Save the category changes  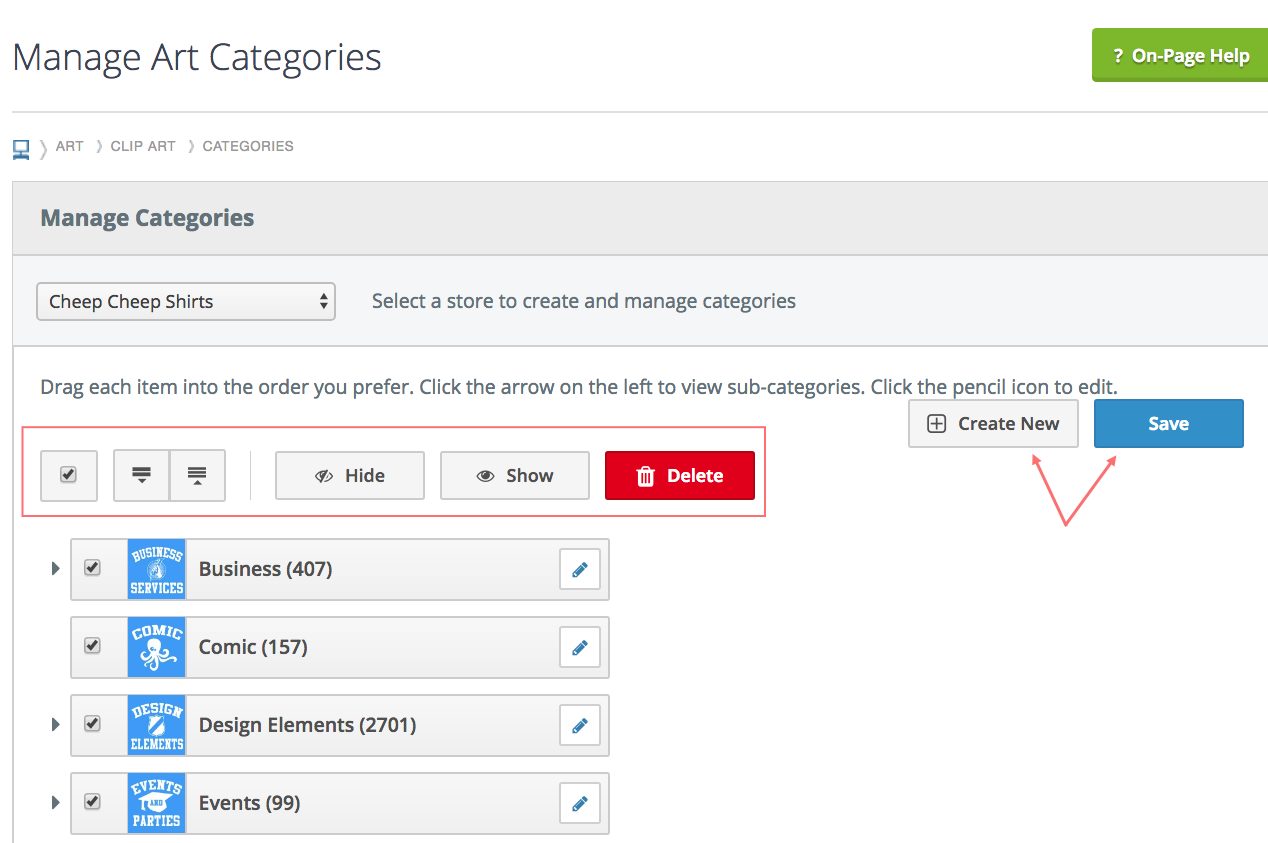pyautogui.click(x=1168, y=423)
